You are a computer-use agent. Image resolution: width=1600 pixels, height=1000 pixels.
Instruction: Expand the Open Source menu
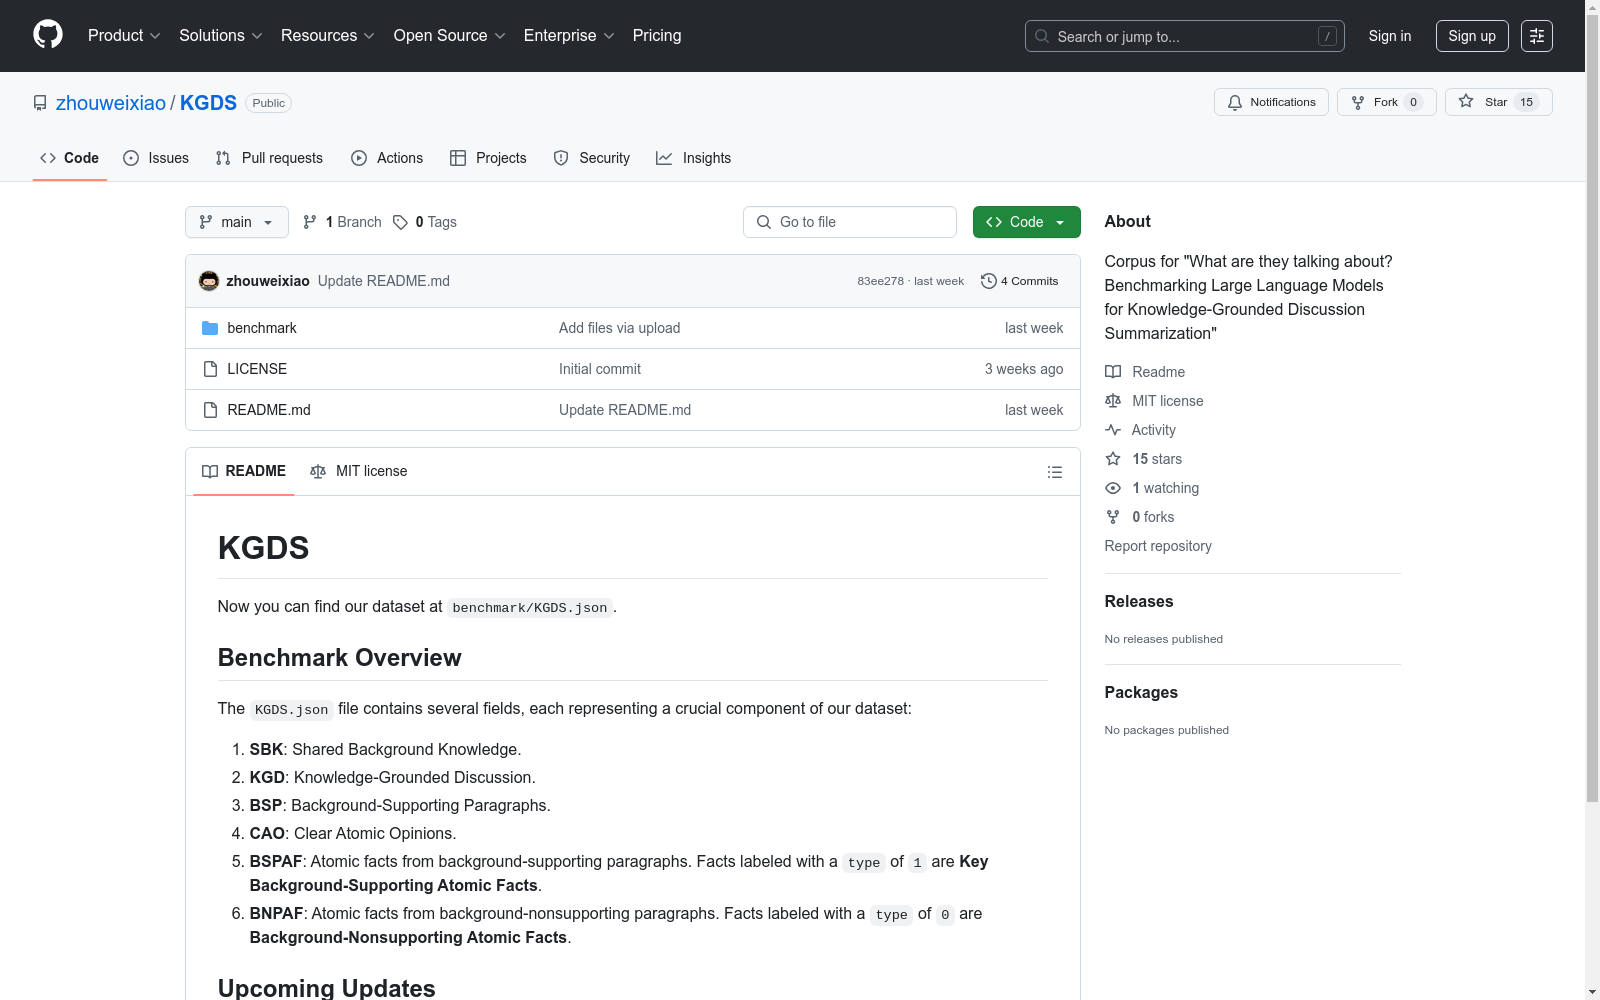pyautogui.click(x=450, y=35)
